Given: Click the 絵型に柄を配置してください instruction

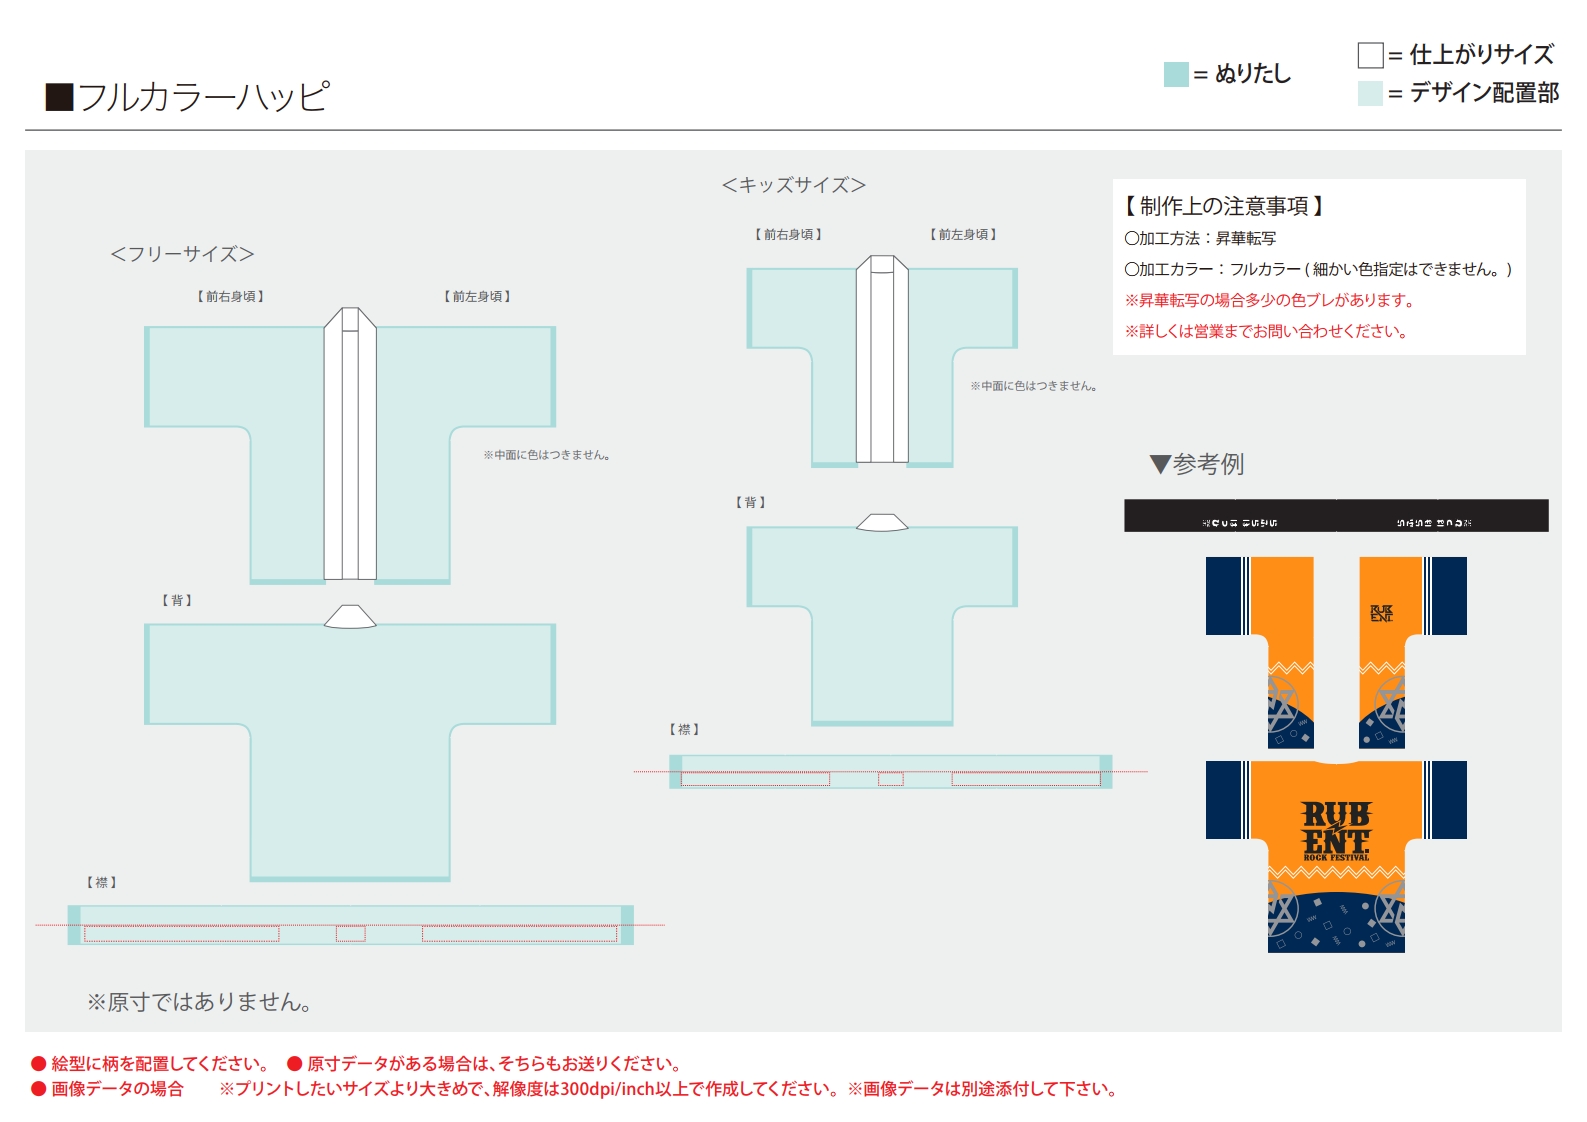Looking at the screenshot, I should coord(151,1064).
